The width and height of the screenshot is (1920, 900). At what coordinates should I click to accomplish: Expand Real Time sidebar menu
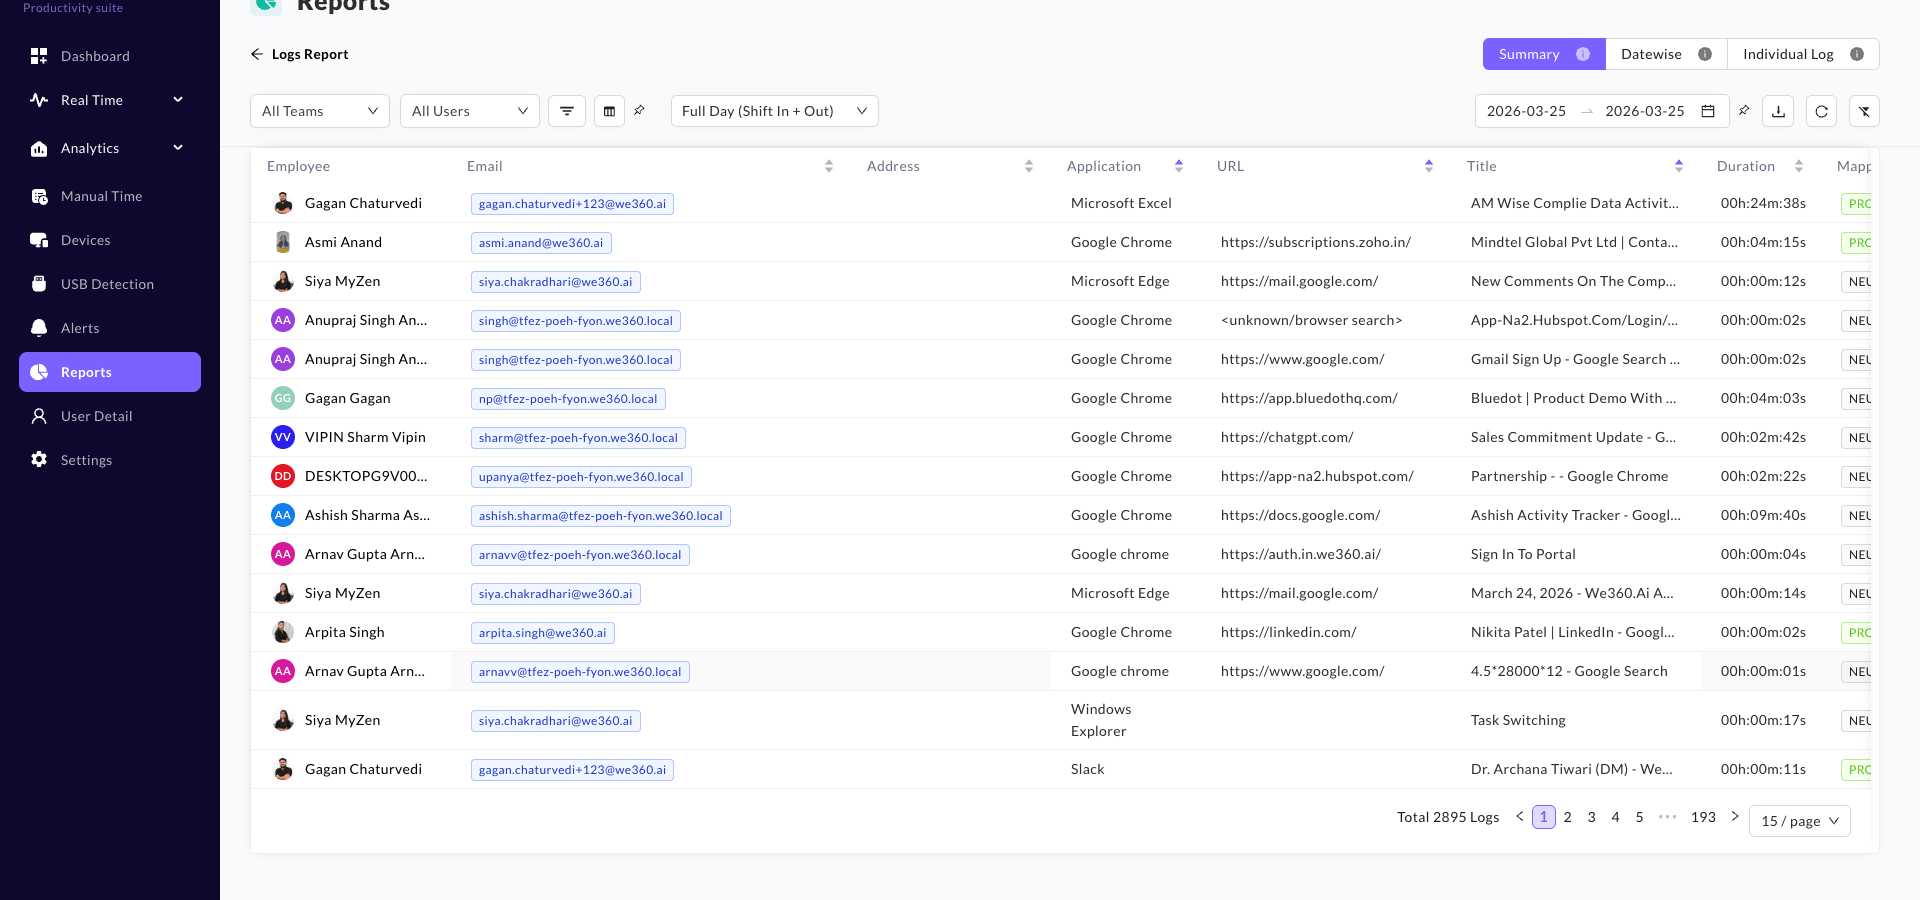[x=110, y=100]
